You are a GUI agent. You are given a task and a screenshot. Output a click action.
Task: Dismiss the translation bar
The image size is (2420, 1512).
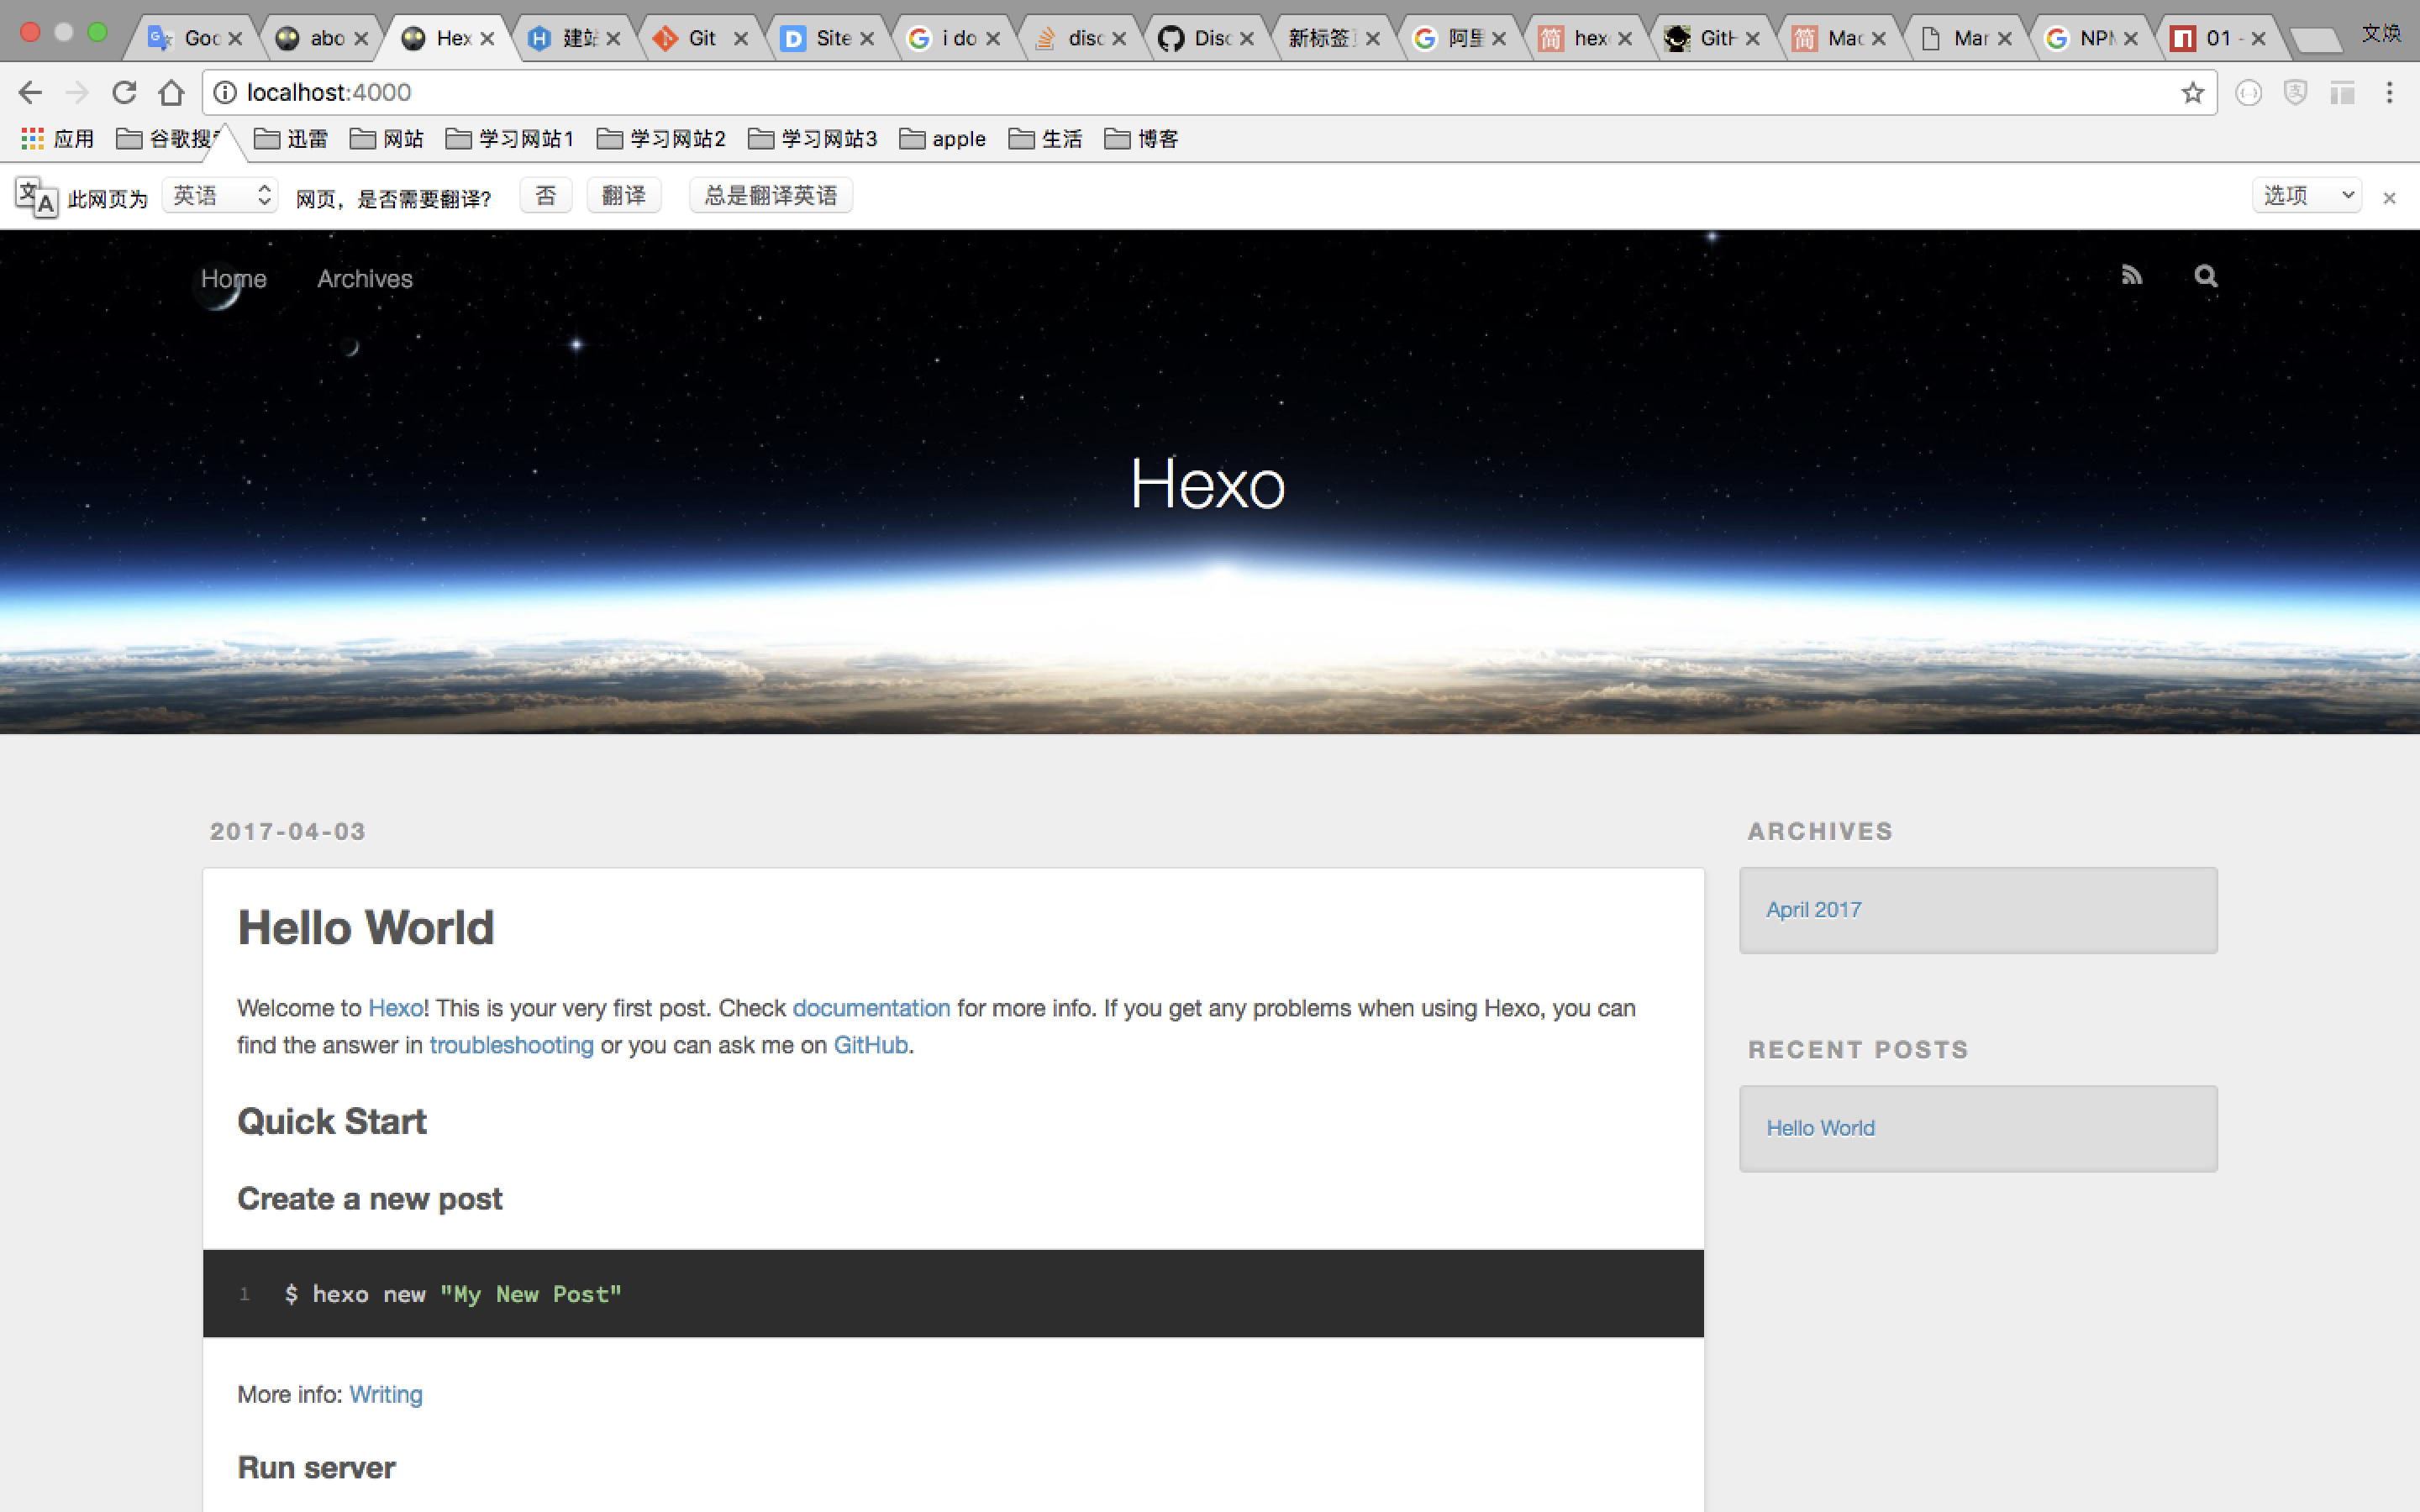pyautogui.click(x=2389, y=198)
